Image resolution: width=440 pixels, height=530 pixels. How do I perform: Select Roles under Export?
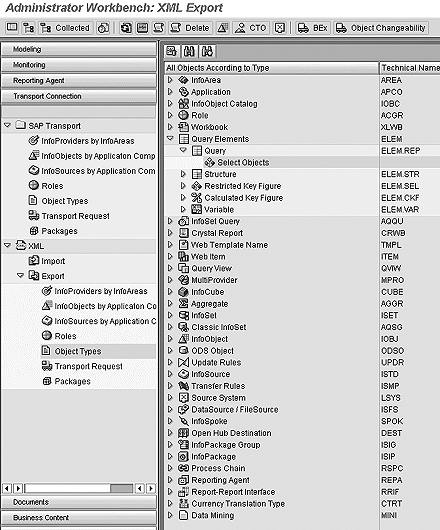[65, 336]
